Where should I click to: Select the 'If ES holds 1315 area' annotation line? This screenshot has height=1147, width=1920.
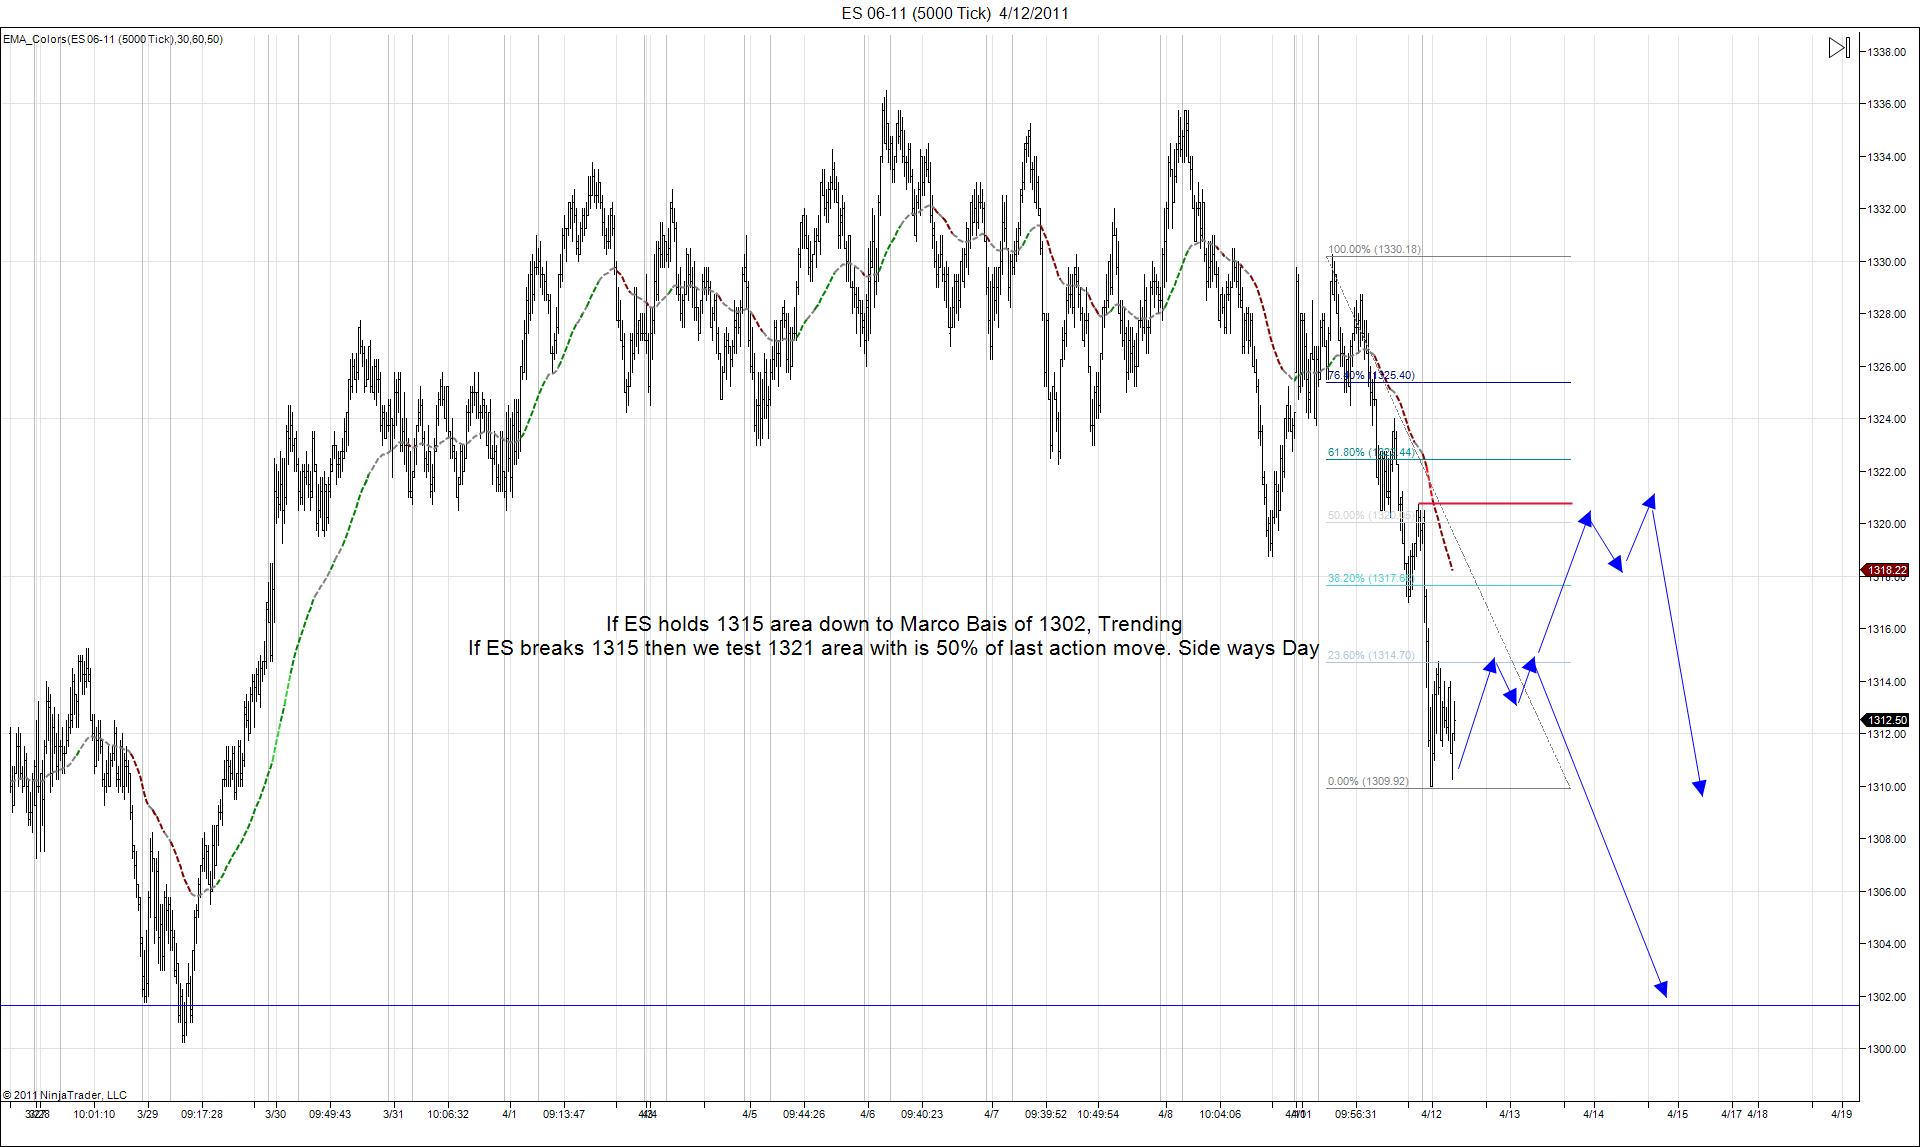point(894,624)
